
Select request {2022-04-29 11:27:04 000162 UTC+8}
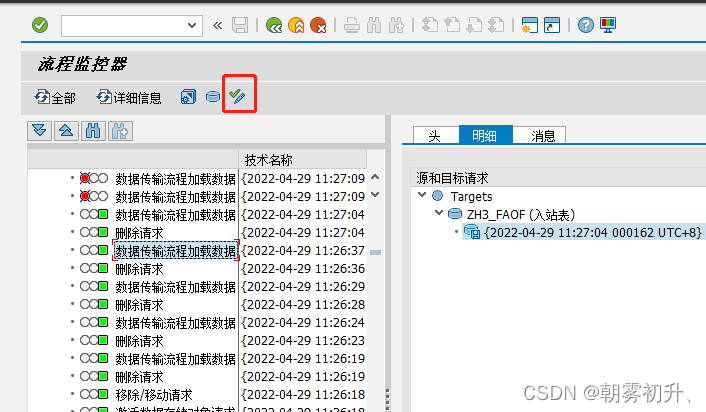click(593, 232)
